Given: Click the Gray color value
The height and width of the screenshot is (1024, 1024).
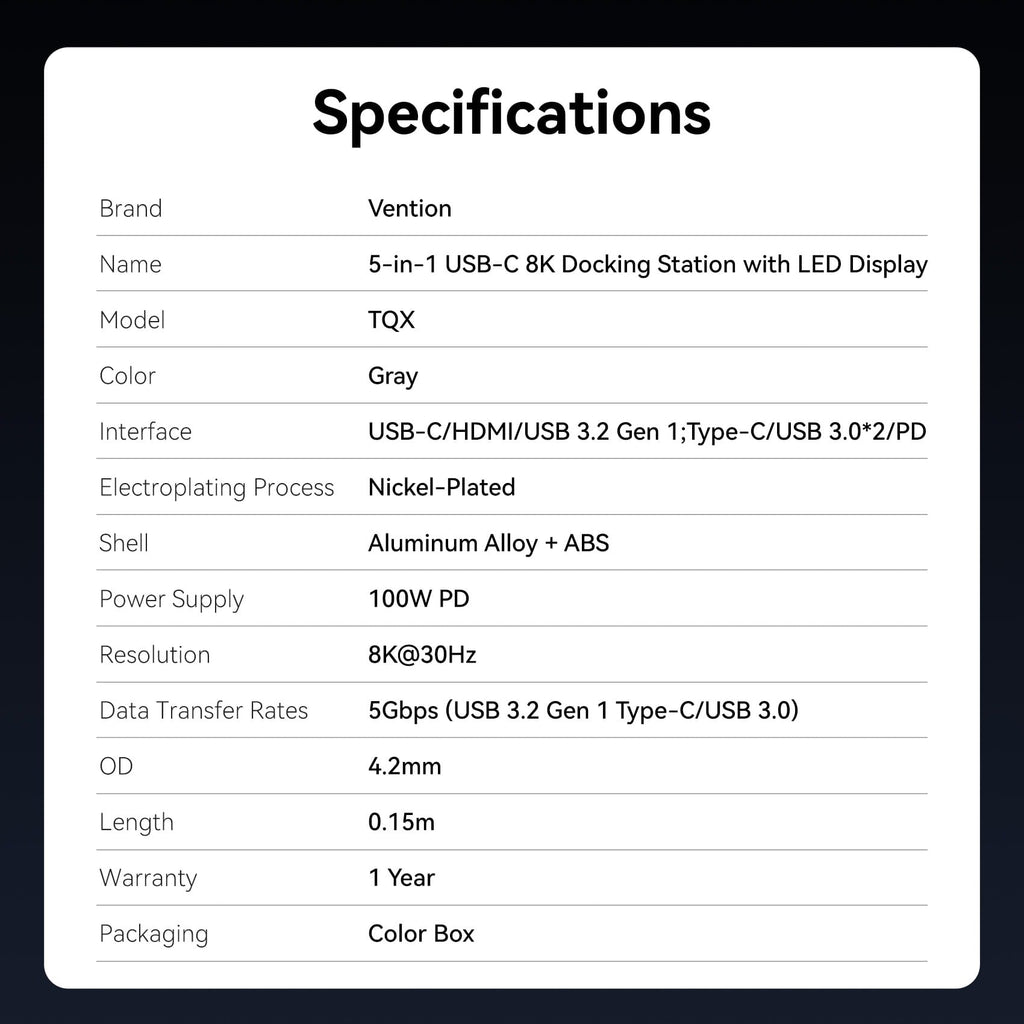Looking at the screenshot, I should click(392, 376).
